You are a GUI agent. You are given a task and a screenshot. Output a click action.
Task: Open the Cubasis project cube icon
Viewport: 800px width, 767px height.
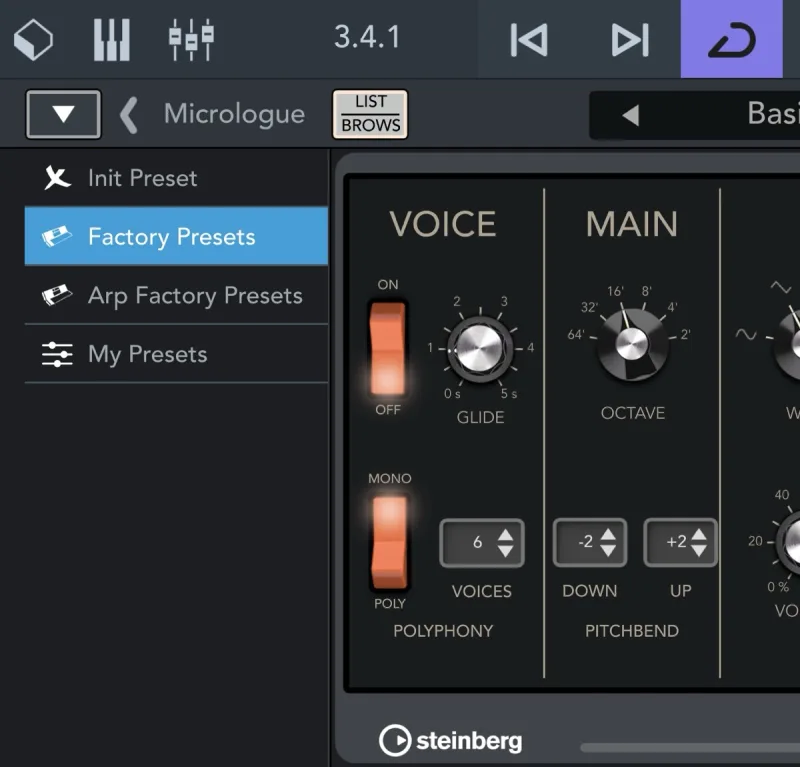pos(33,39)
